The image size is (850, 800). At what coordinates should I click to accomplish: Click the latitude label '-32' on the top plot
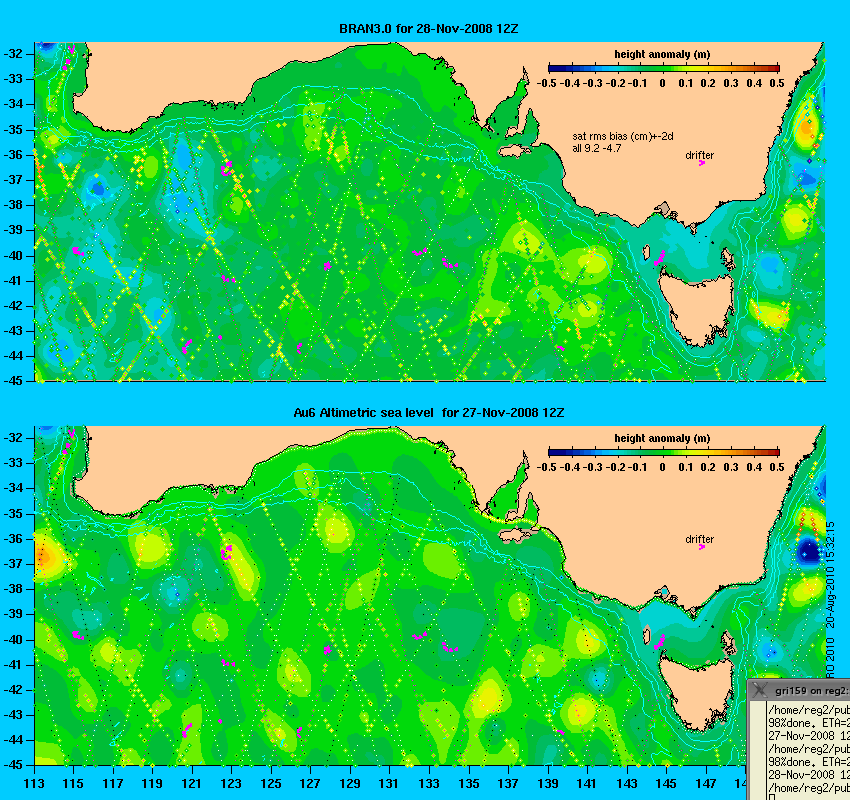point(13,54)
